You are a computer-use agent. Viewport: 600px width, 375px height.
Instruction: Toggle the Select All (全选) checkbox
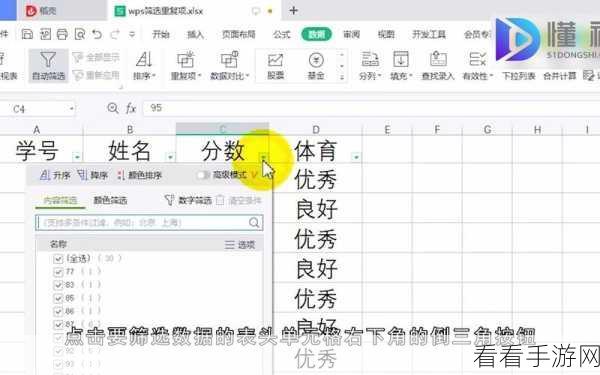click(x=58, y=259)
